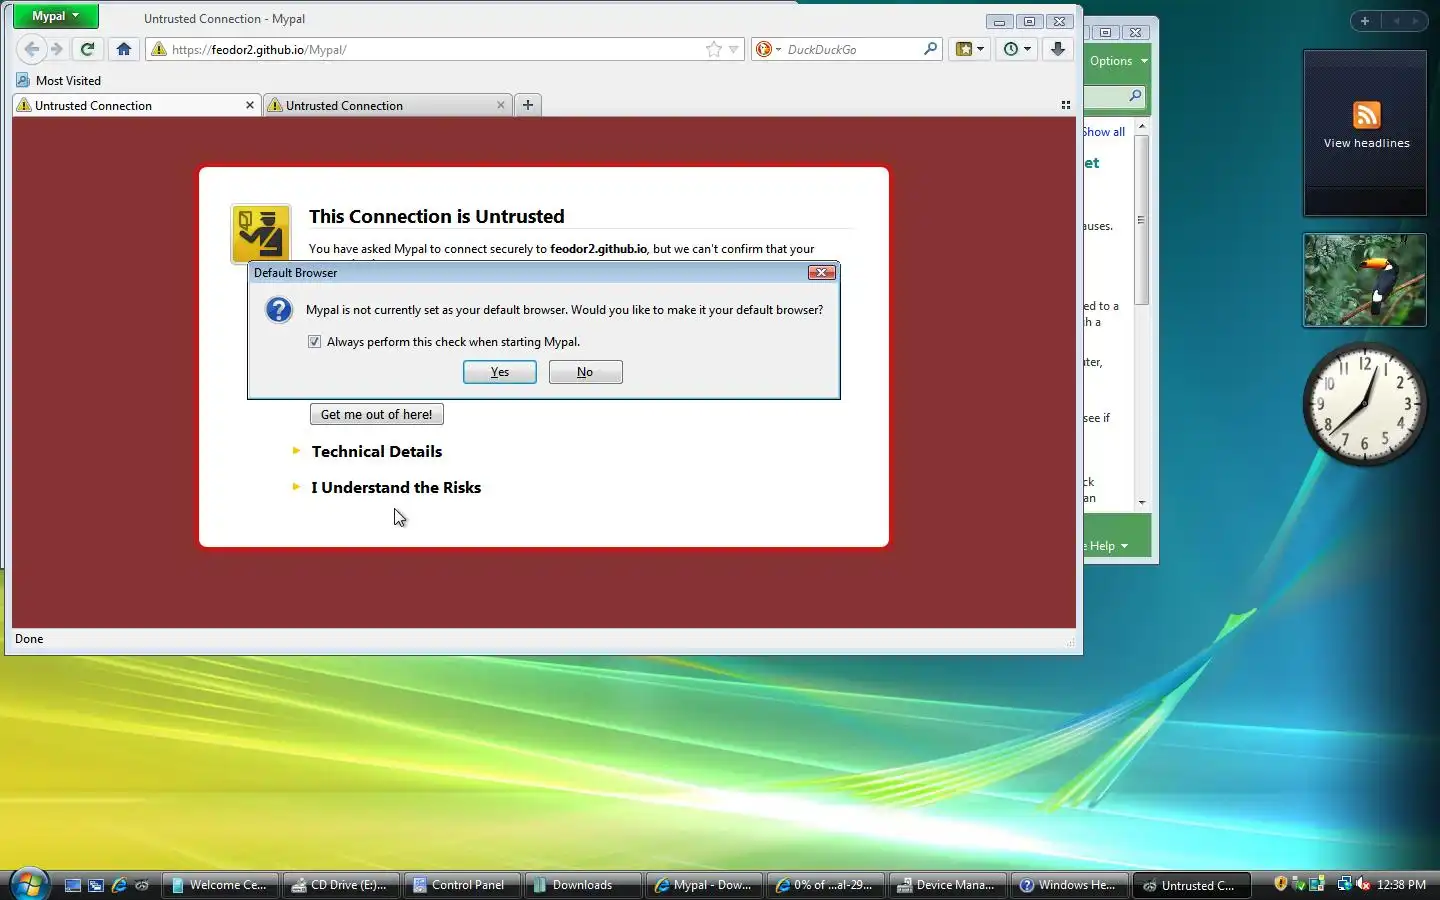Open Welcome Center taskbar button
The image size is (1440, 900).
[x=219, y=885]
